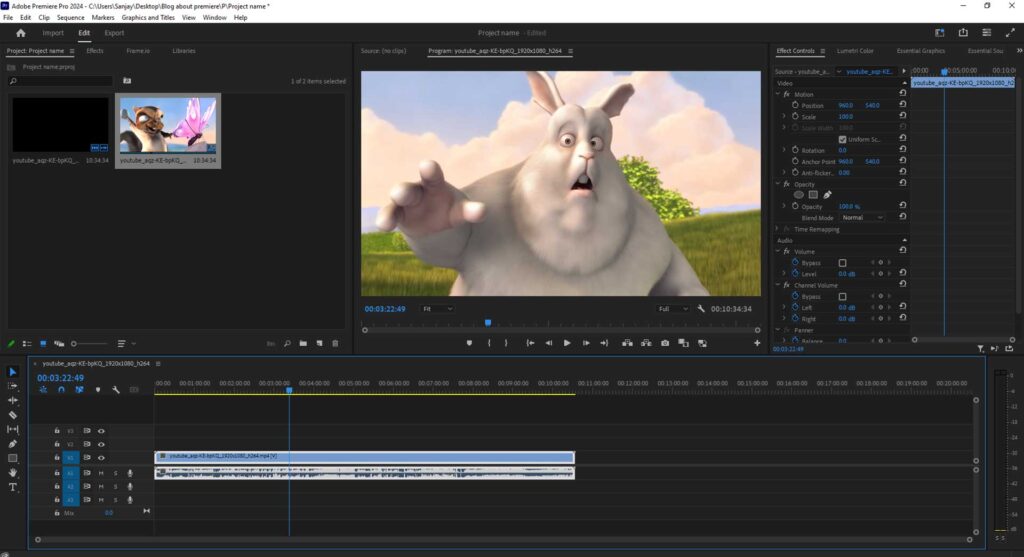Image resolution: width=1024 pixels, height=557 pixels.
Task: Reset the Position parameter
Action: click(x=903, y=104)
